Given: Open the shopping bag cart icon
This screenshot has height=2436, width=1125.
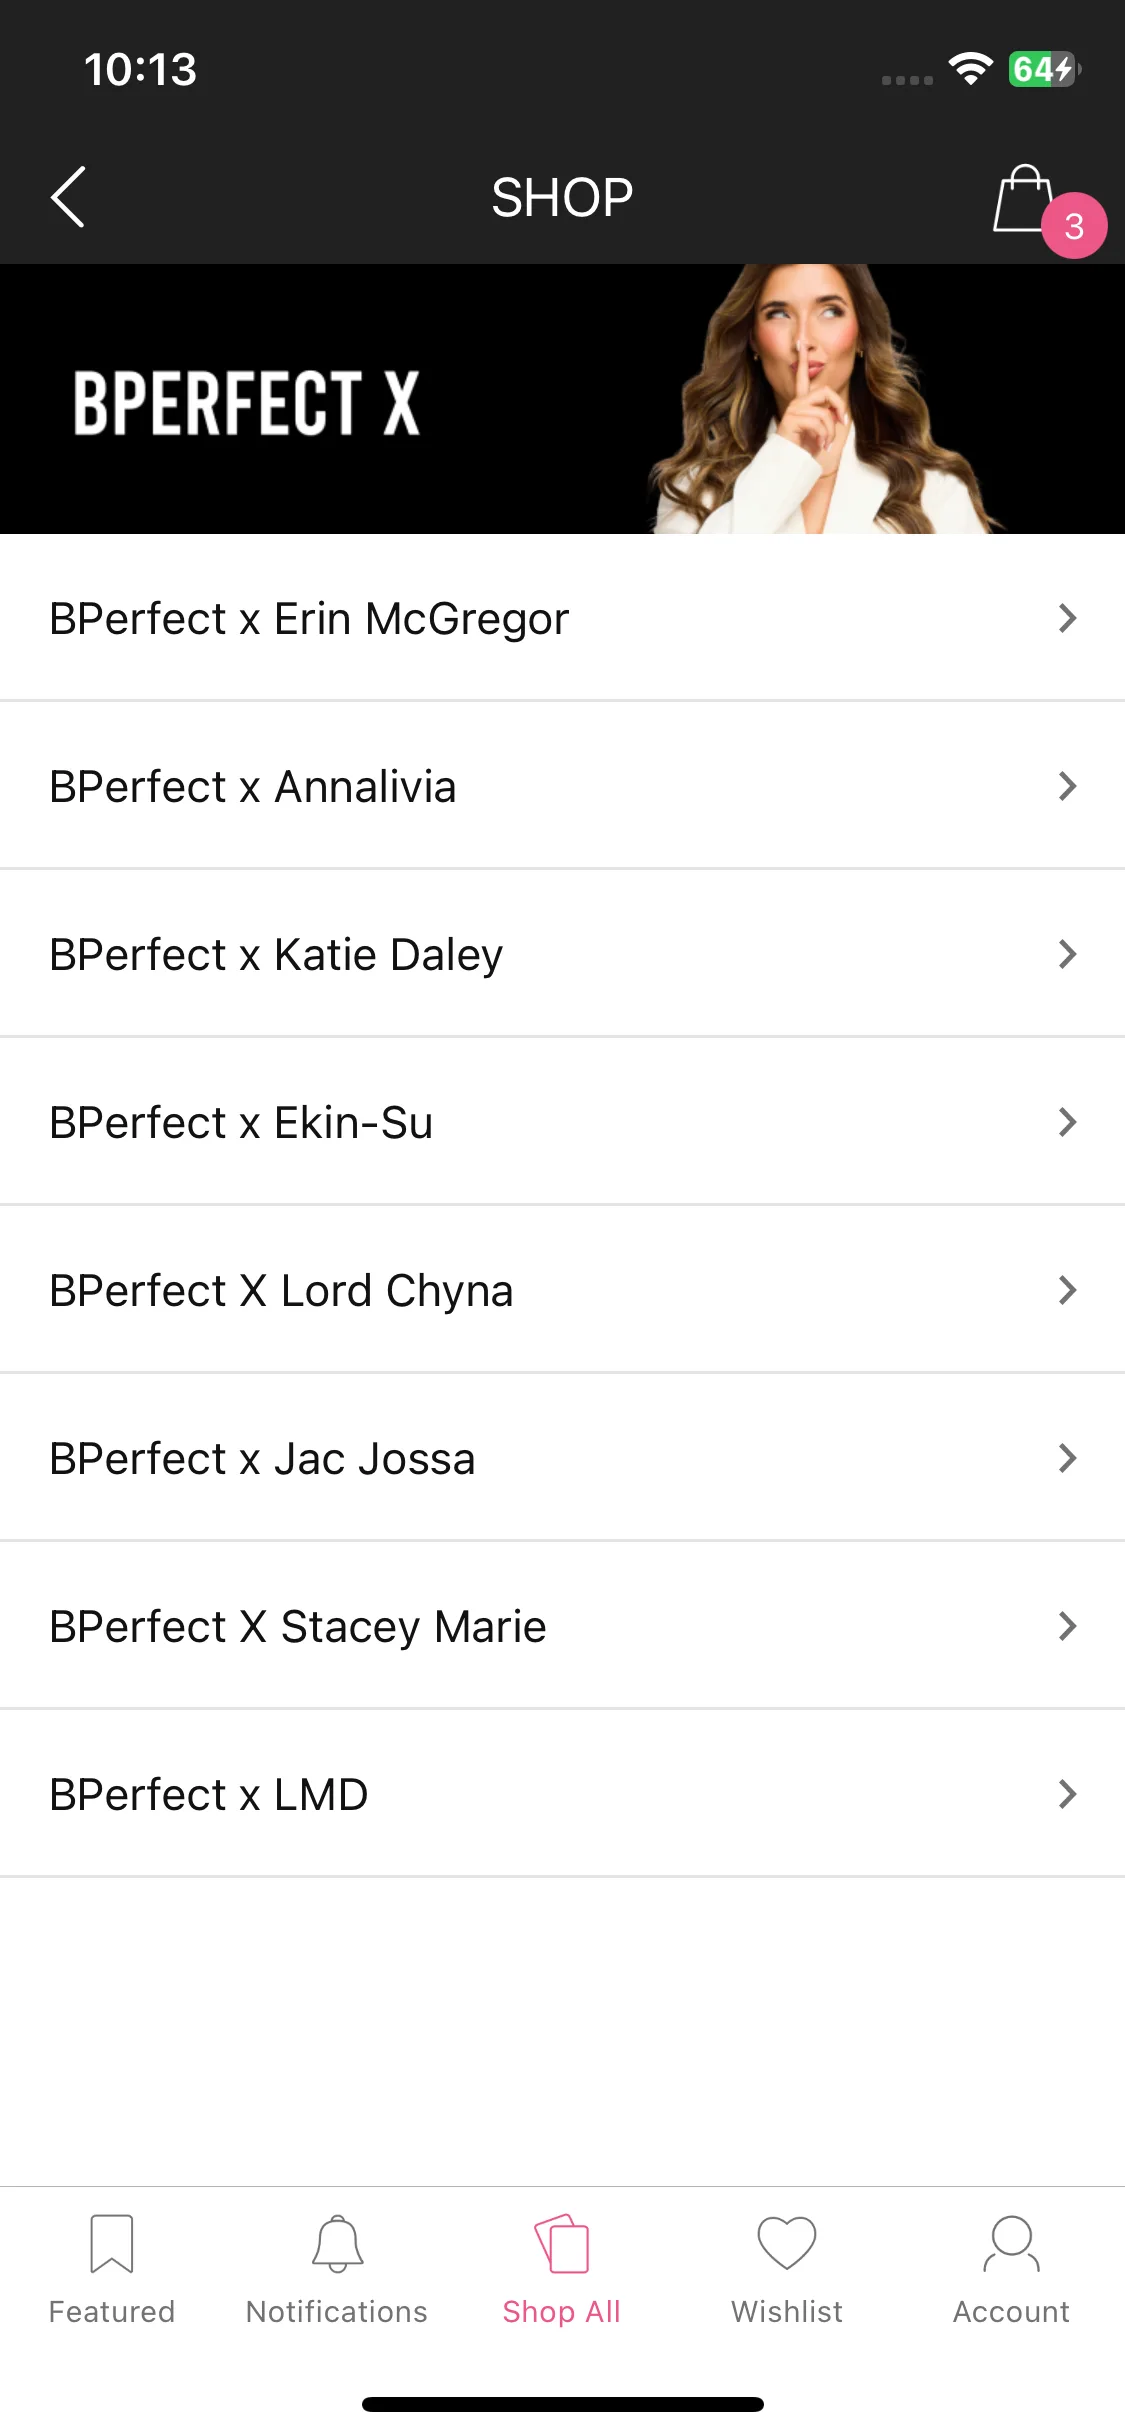Looking at the screenshot, I should [x=1024, y=199].
